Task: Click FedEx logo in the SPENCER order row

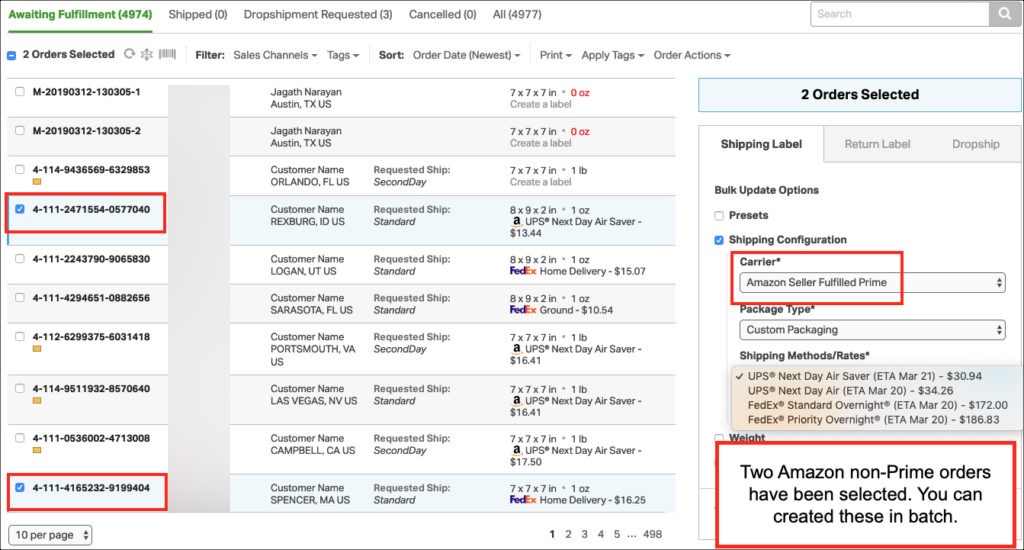Action: pos(523,500)
